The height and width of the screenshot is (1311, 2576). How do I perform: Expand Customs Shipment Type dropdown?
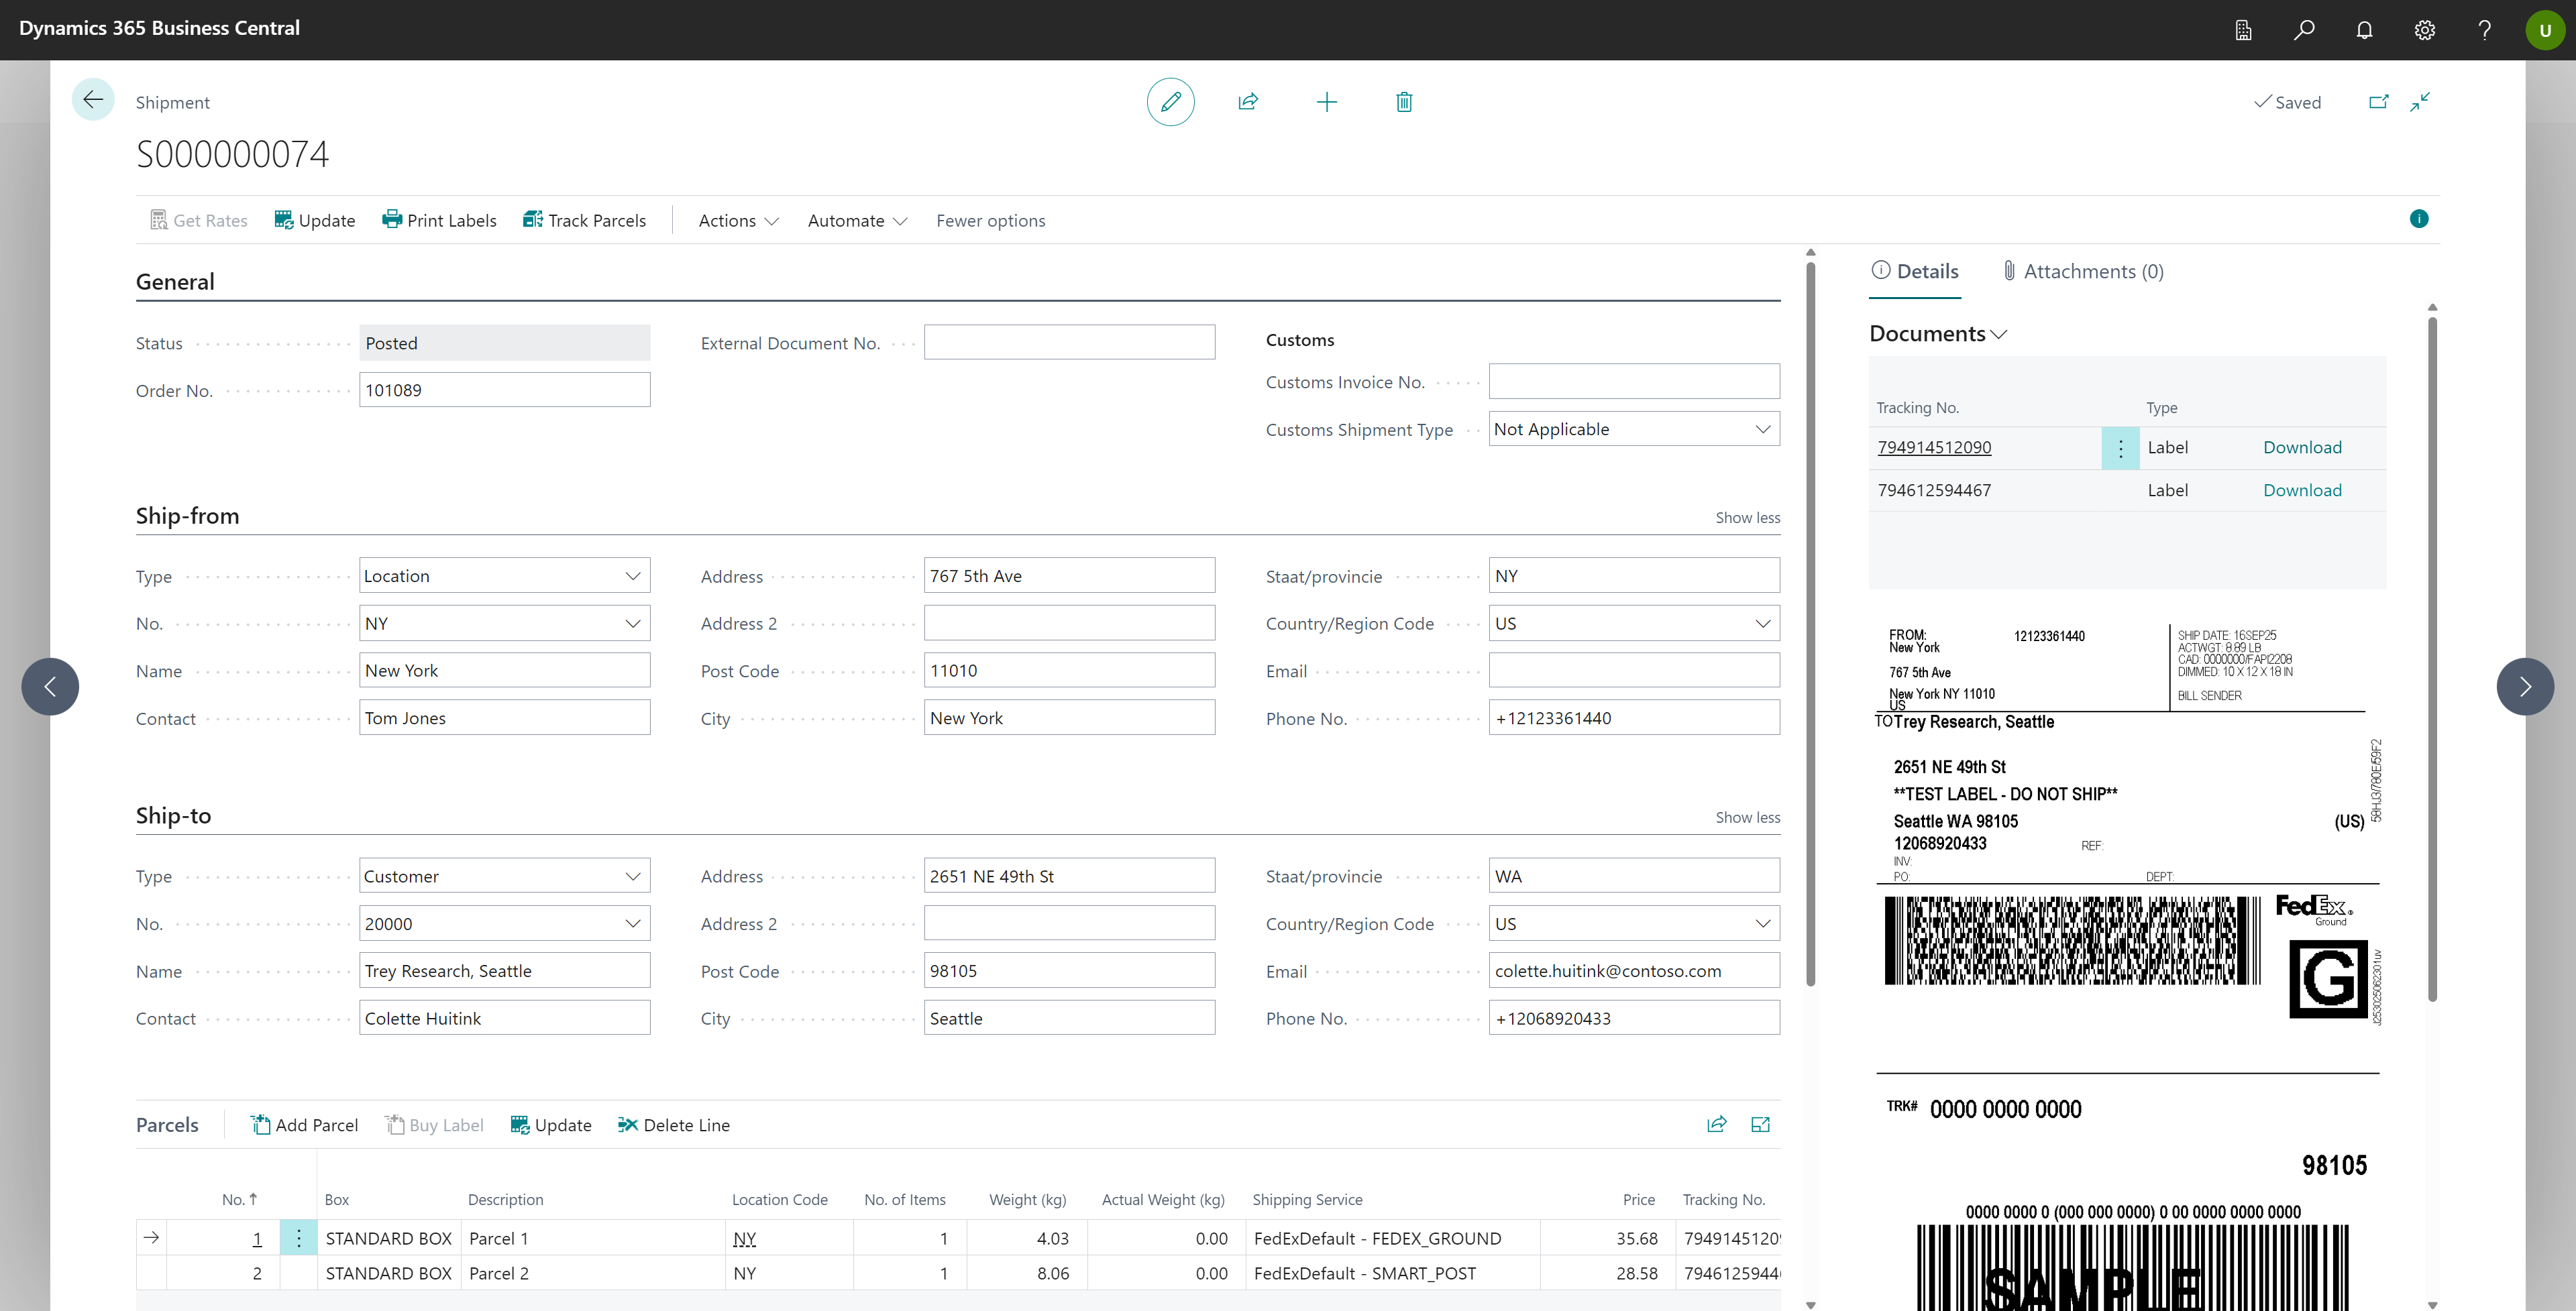pyautogui.click(x=1762, y=429)
